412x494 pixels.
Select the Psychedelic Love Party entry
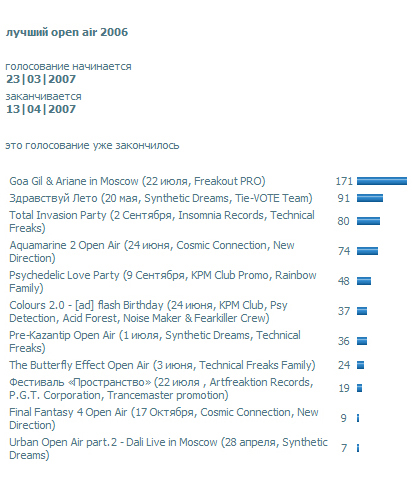pyautogui.click(x=163, y=281)
